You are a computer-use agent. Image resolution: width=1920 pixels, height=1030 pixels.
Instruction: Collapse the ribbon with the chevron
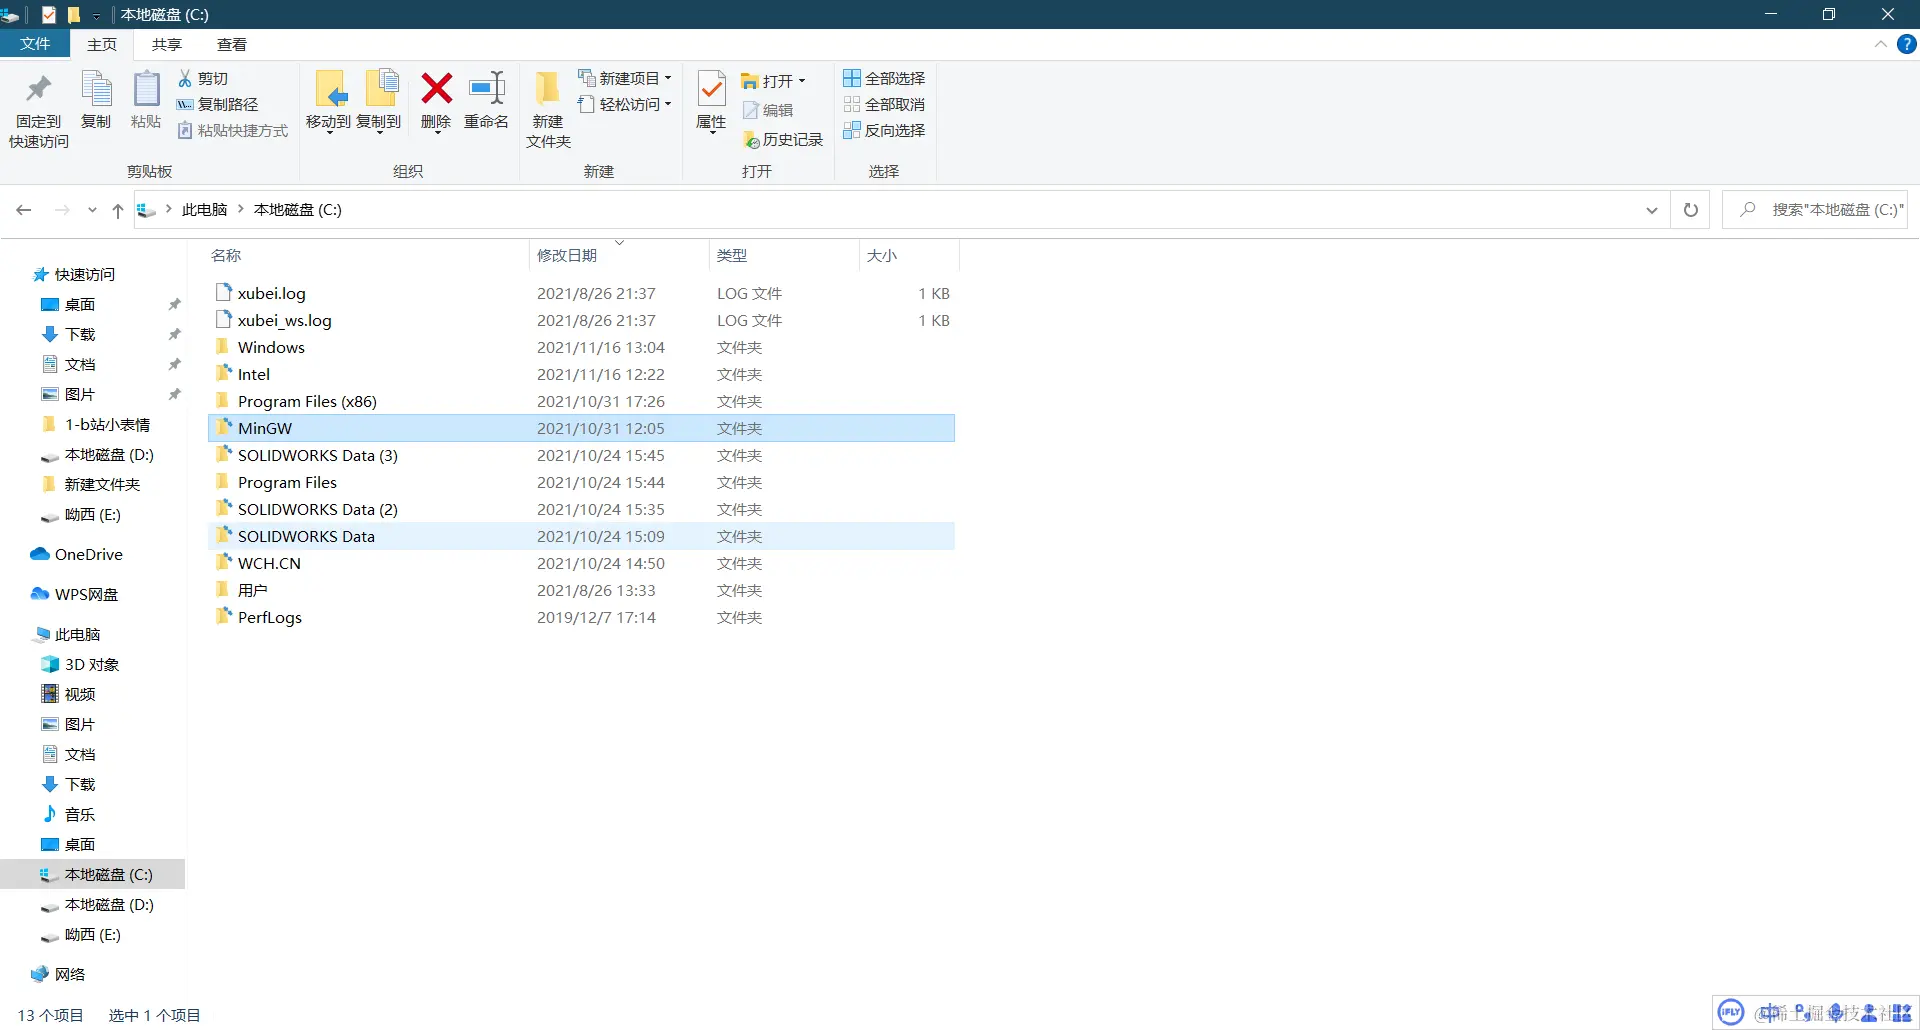(1880, 44)
